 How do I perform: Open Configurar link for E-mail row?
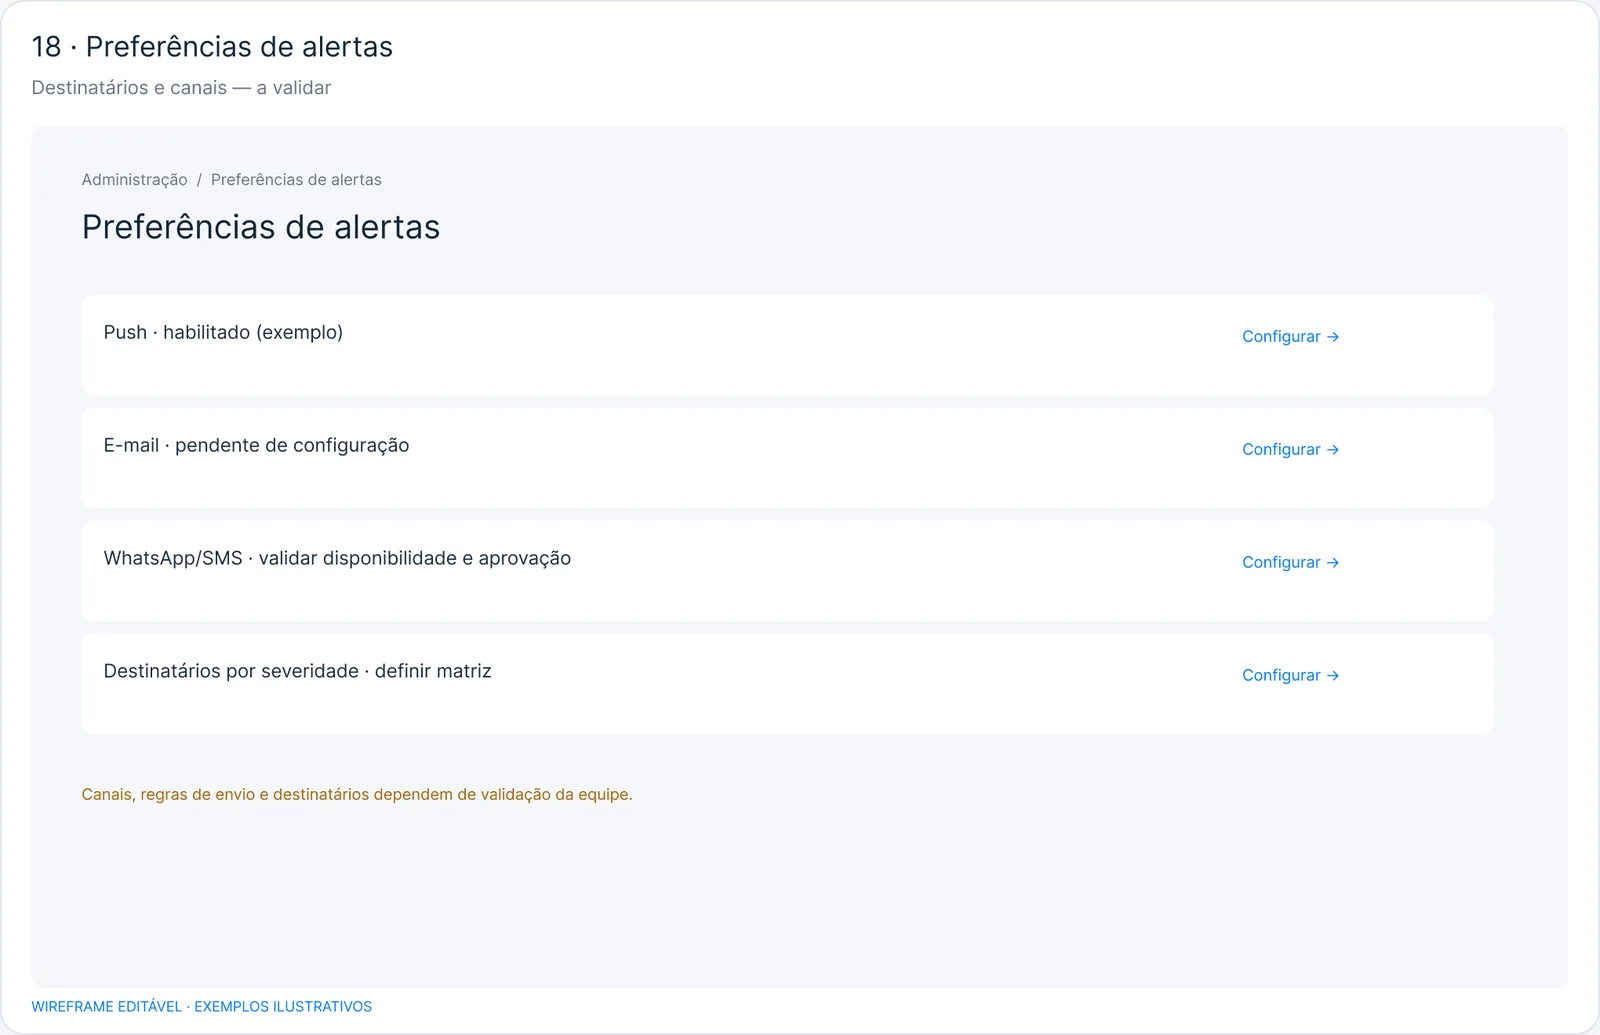click(1290, 450)
